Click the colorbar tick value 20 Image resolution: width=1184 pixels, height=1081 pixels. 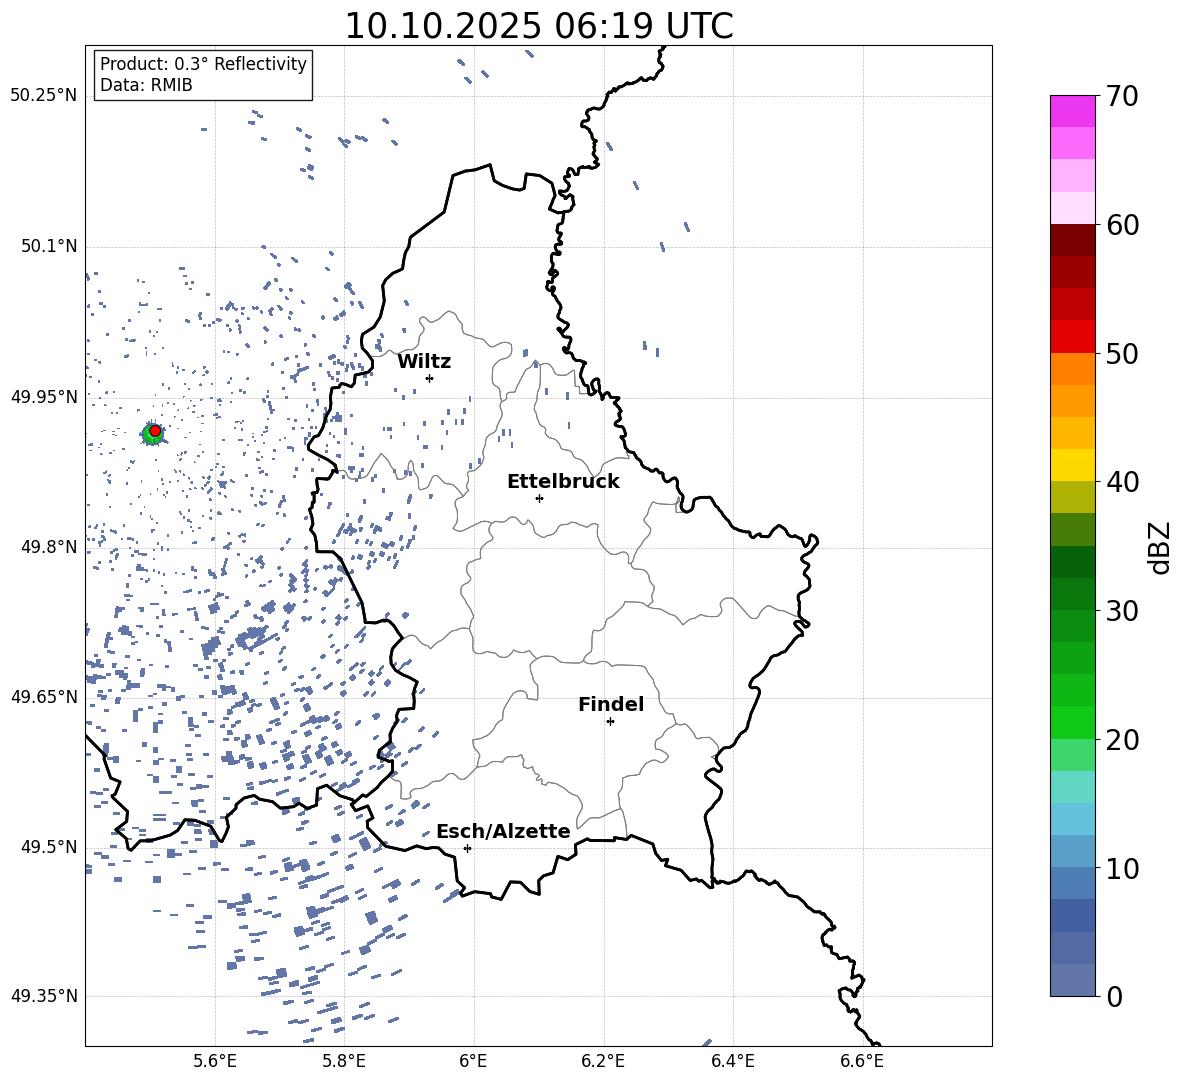1122,740
